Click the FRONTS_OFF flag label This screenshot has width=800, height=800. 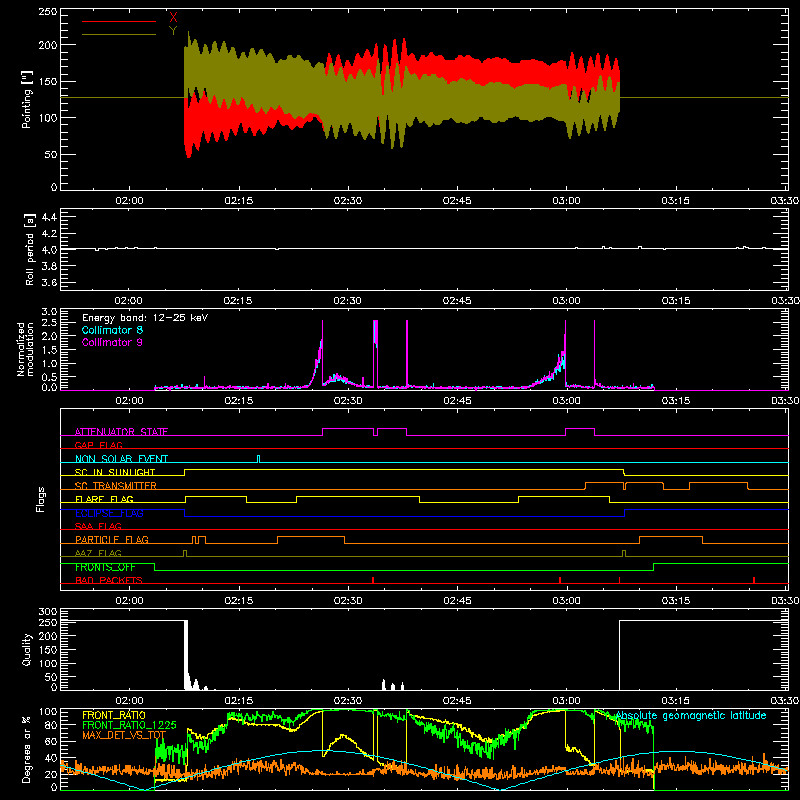pyautogui.click(x=105, y=567)
